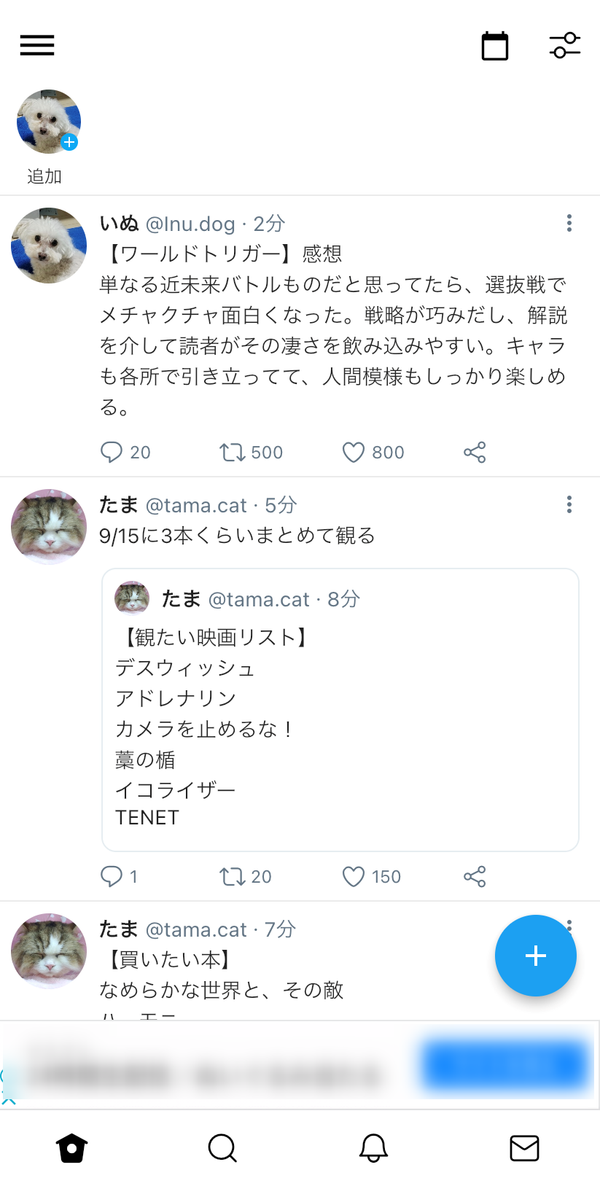
Task: Open the filter sliders settings icon
Action: [x=565, y=46]
